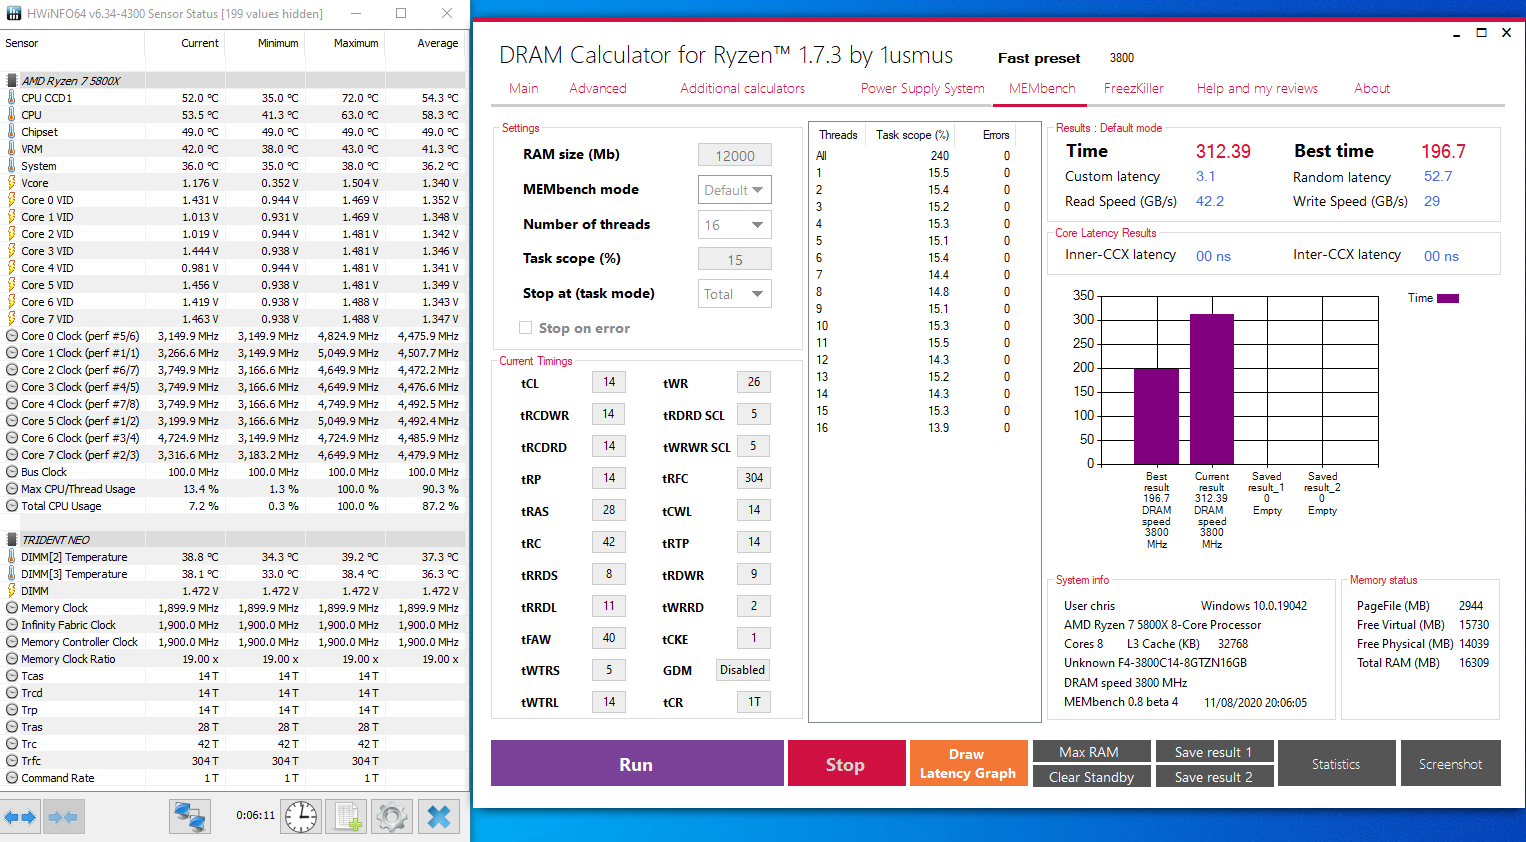
Task: Open the MEMbench mode dropdown
Action: (x=735, y=190)
